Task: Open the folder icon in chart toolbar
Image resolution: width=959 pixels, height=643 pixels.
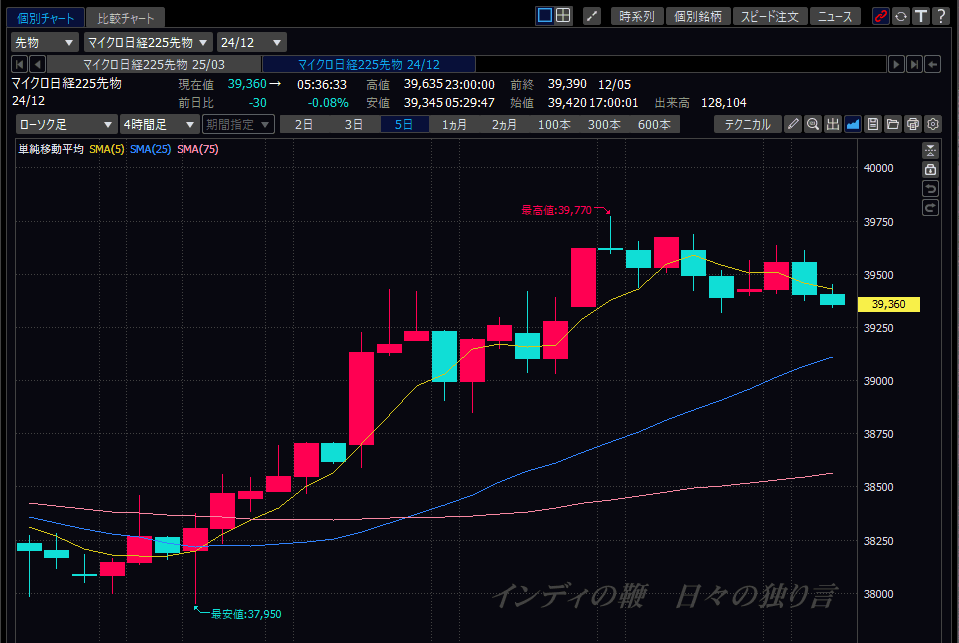Action: [x=893, y=124]
